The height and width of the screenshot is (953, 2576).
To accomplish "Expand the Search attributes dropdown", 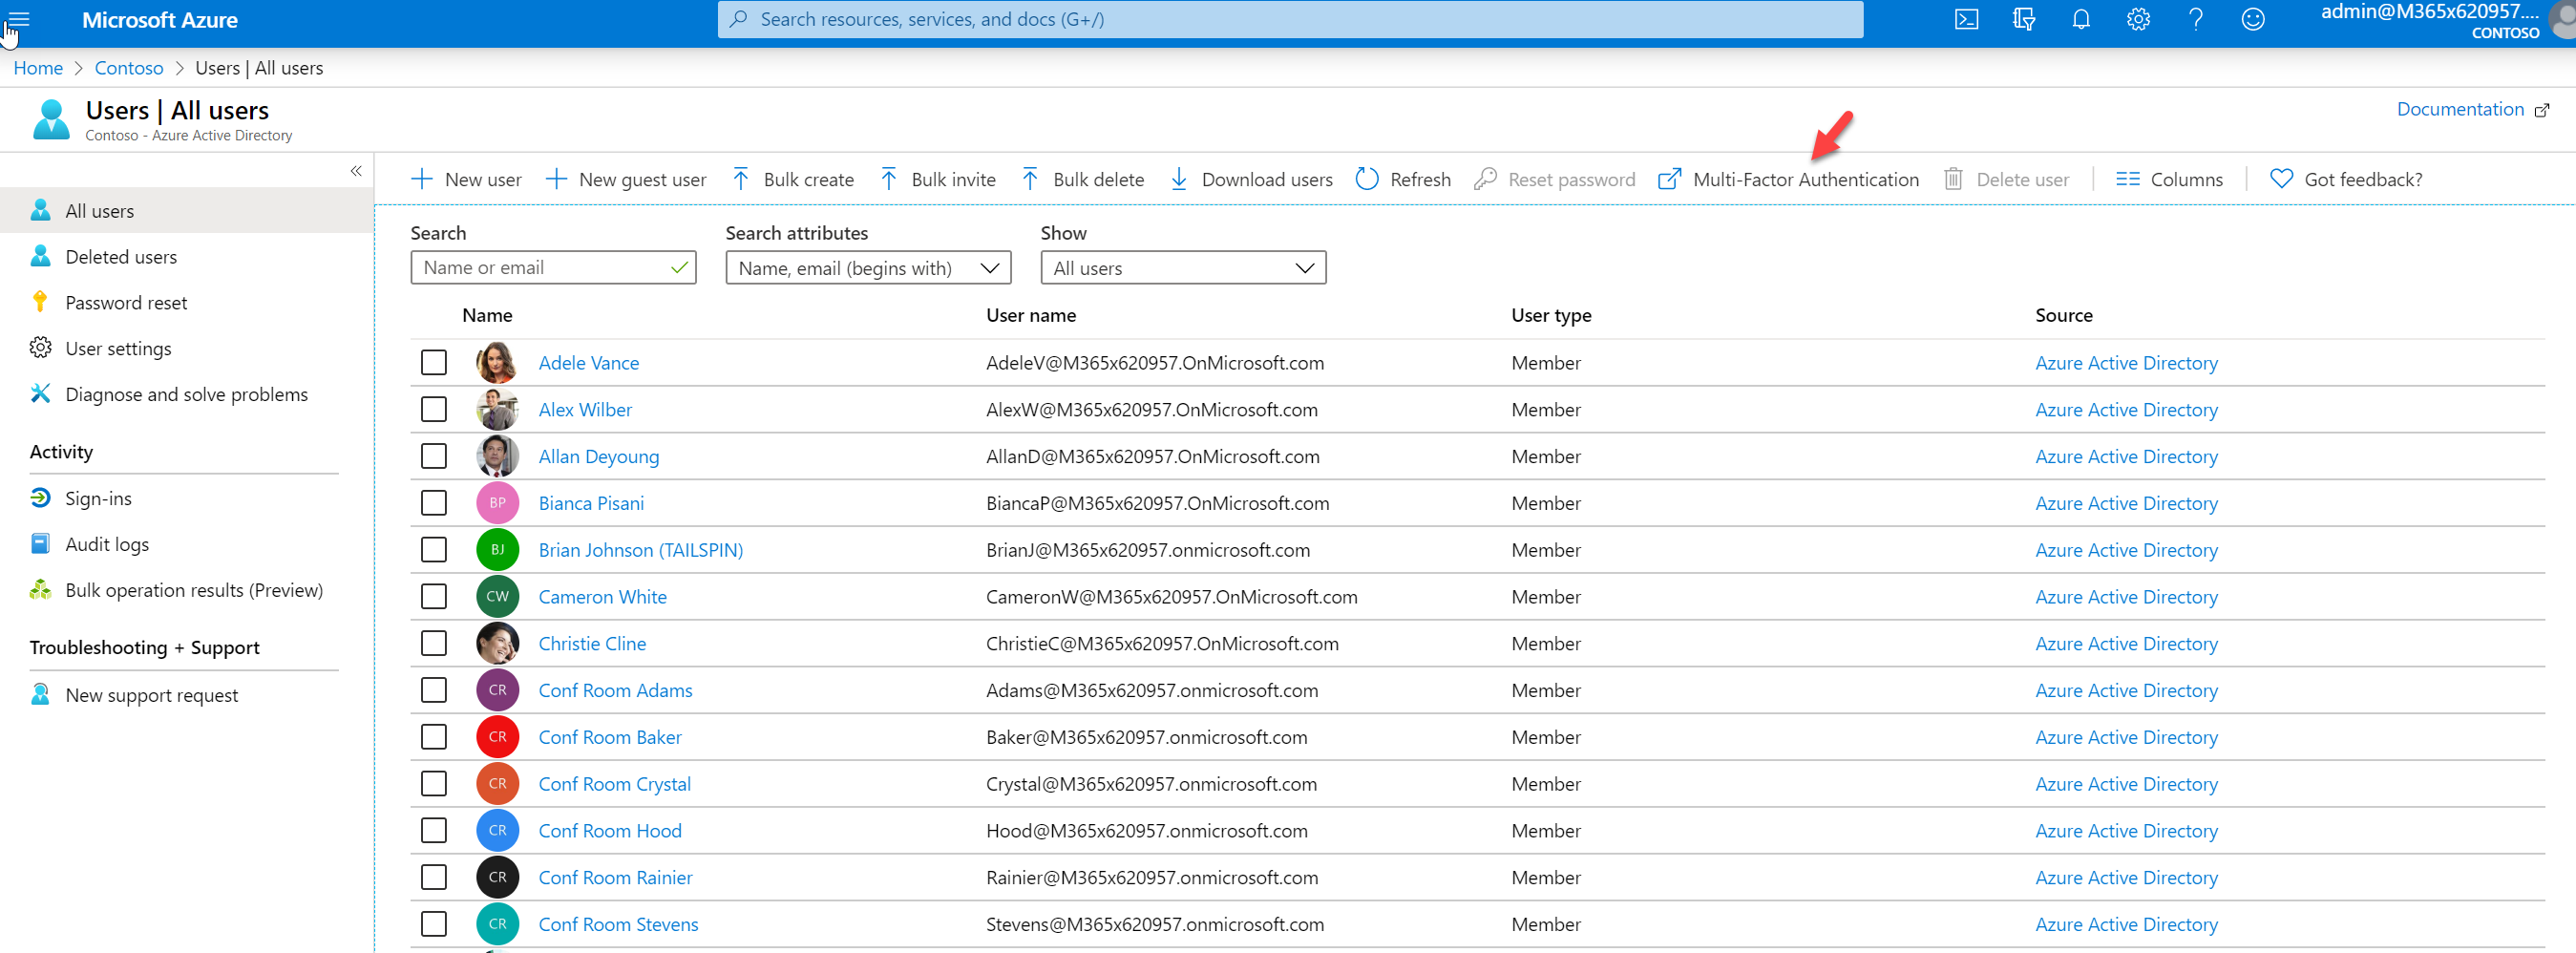I will click(868, 267).
